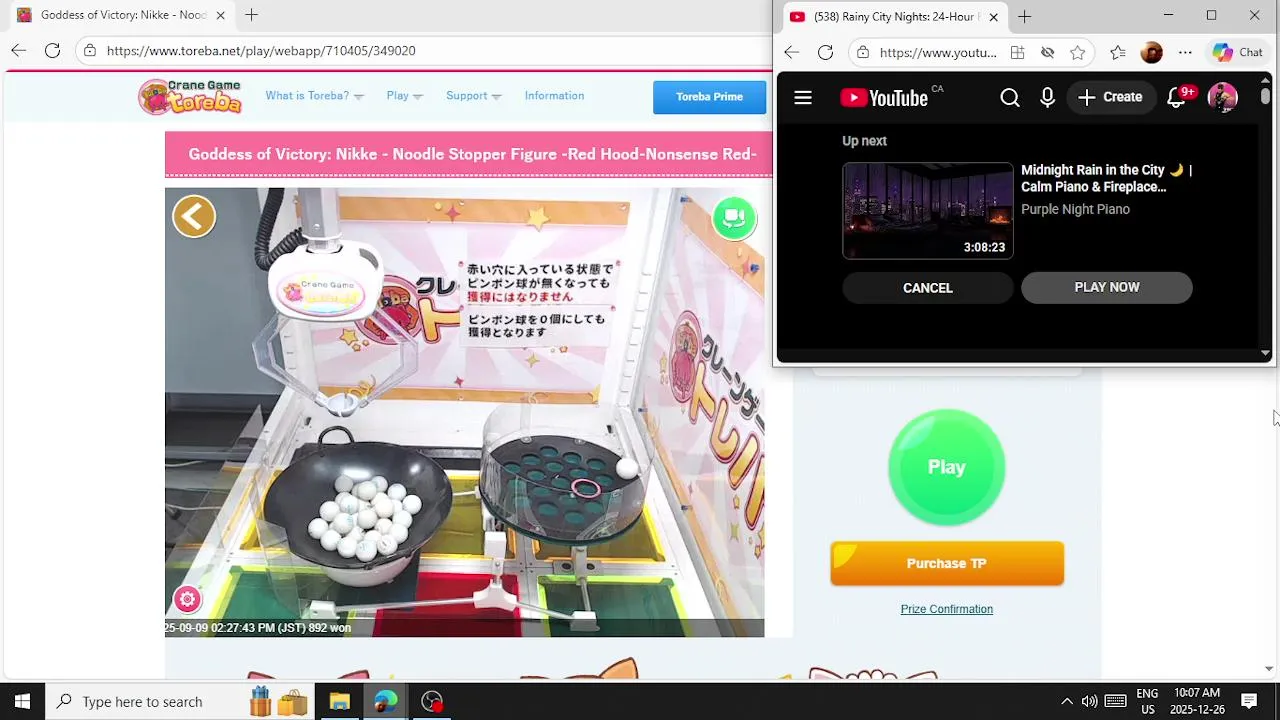
Task: Go back in the Toreba browser window
Action: (18, 50)
